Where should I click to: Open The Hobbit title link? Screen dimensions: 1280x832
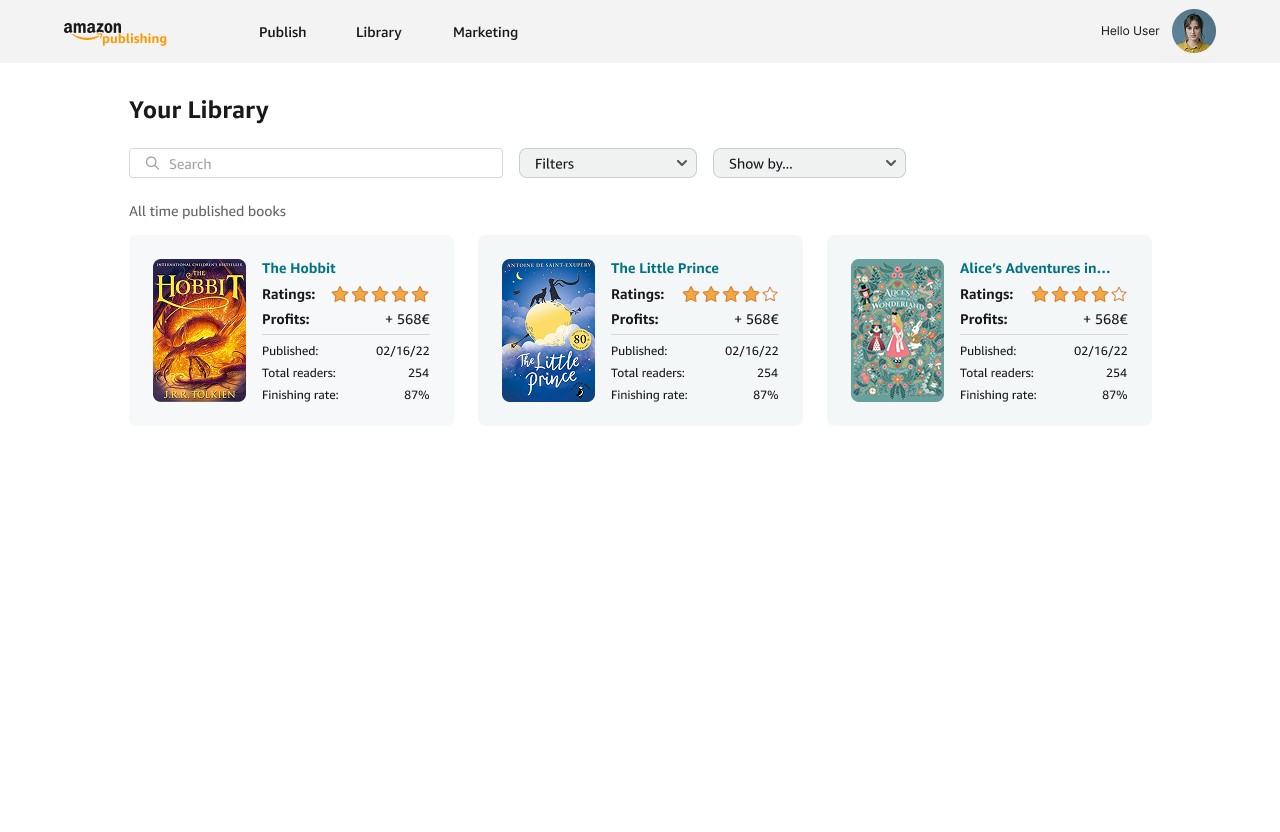coord(299,268)
